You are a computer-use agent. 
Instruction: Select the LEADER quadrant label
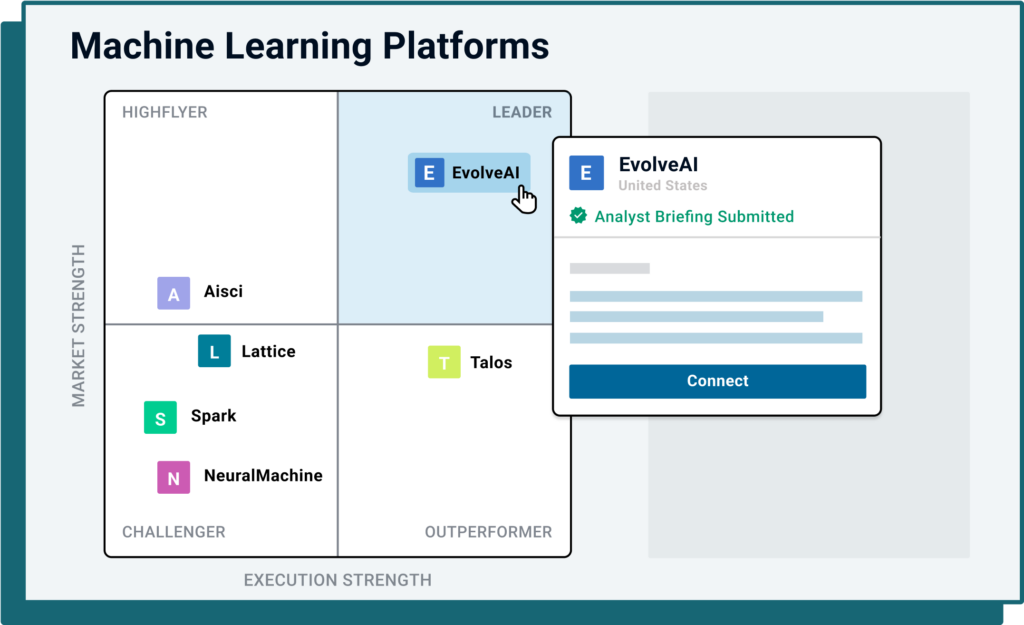[x=522, y=112]
